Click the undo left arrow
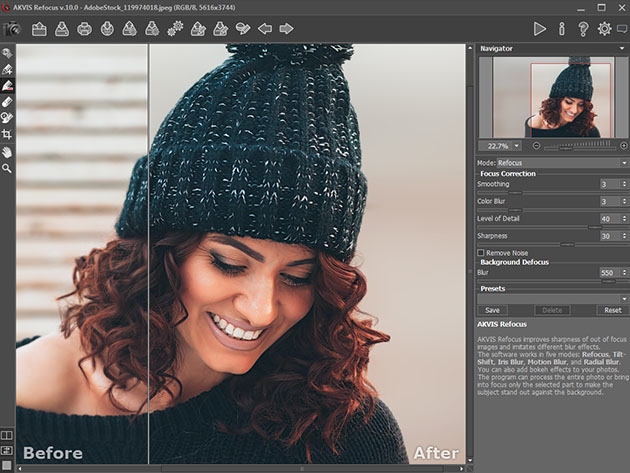630x473 pixels. pyautogui.click(x=265, y=29)
